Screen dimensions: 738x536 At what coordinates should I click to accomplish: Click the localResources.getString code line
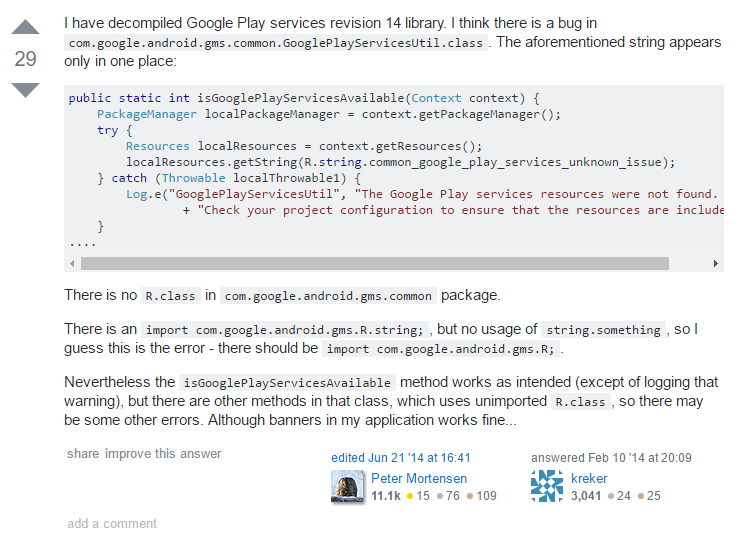(401, 162)
